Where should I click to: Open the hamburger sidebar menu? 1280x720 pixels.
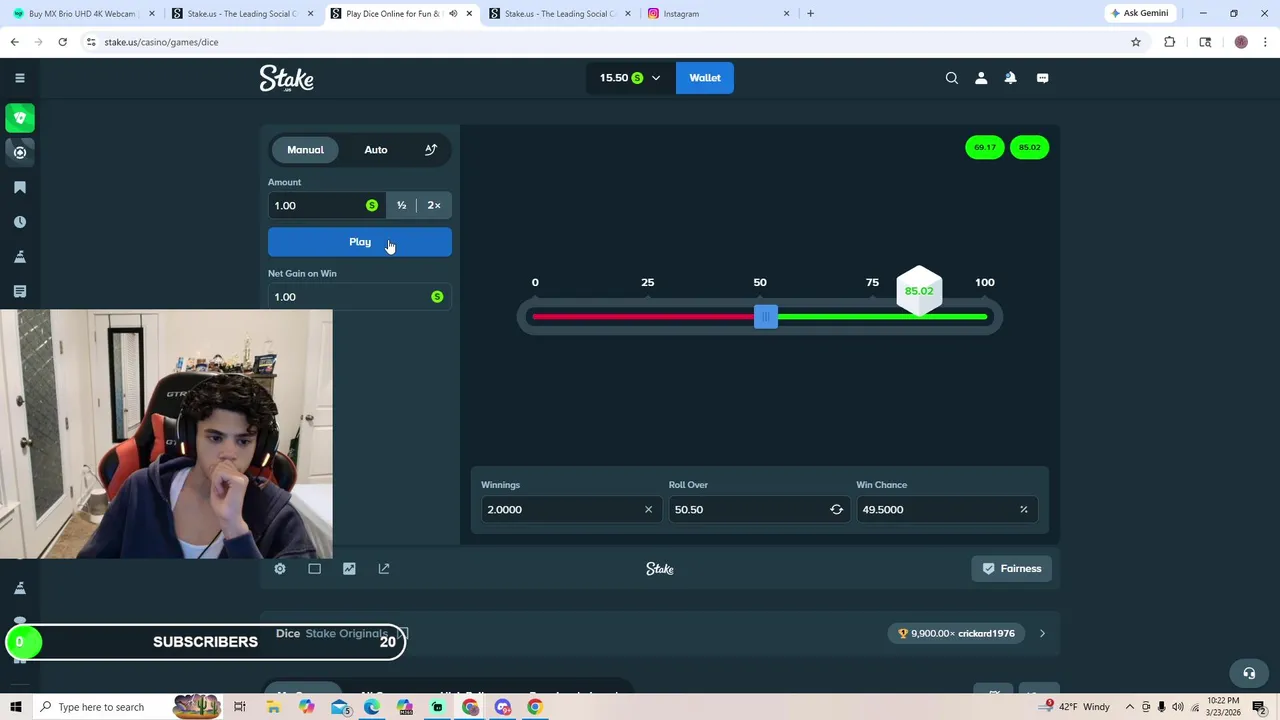(19, 78)
